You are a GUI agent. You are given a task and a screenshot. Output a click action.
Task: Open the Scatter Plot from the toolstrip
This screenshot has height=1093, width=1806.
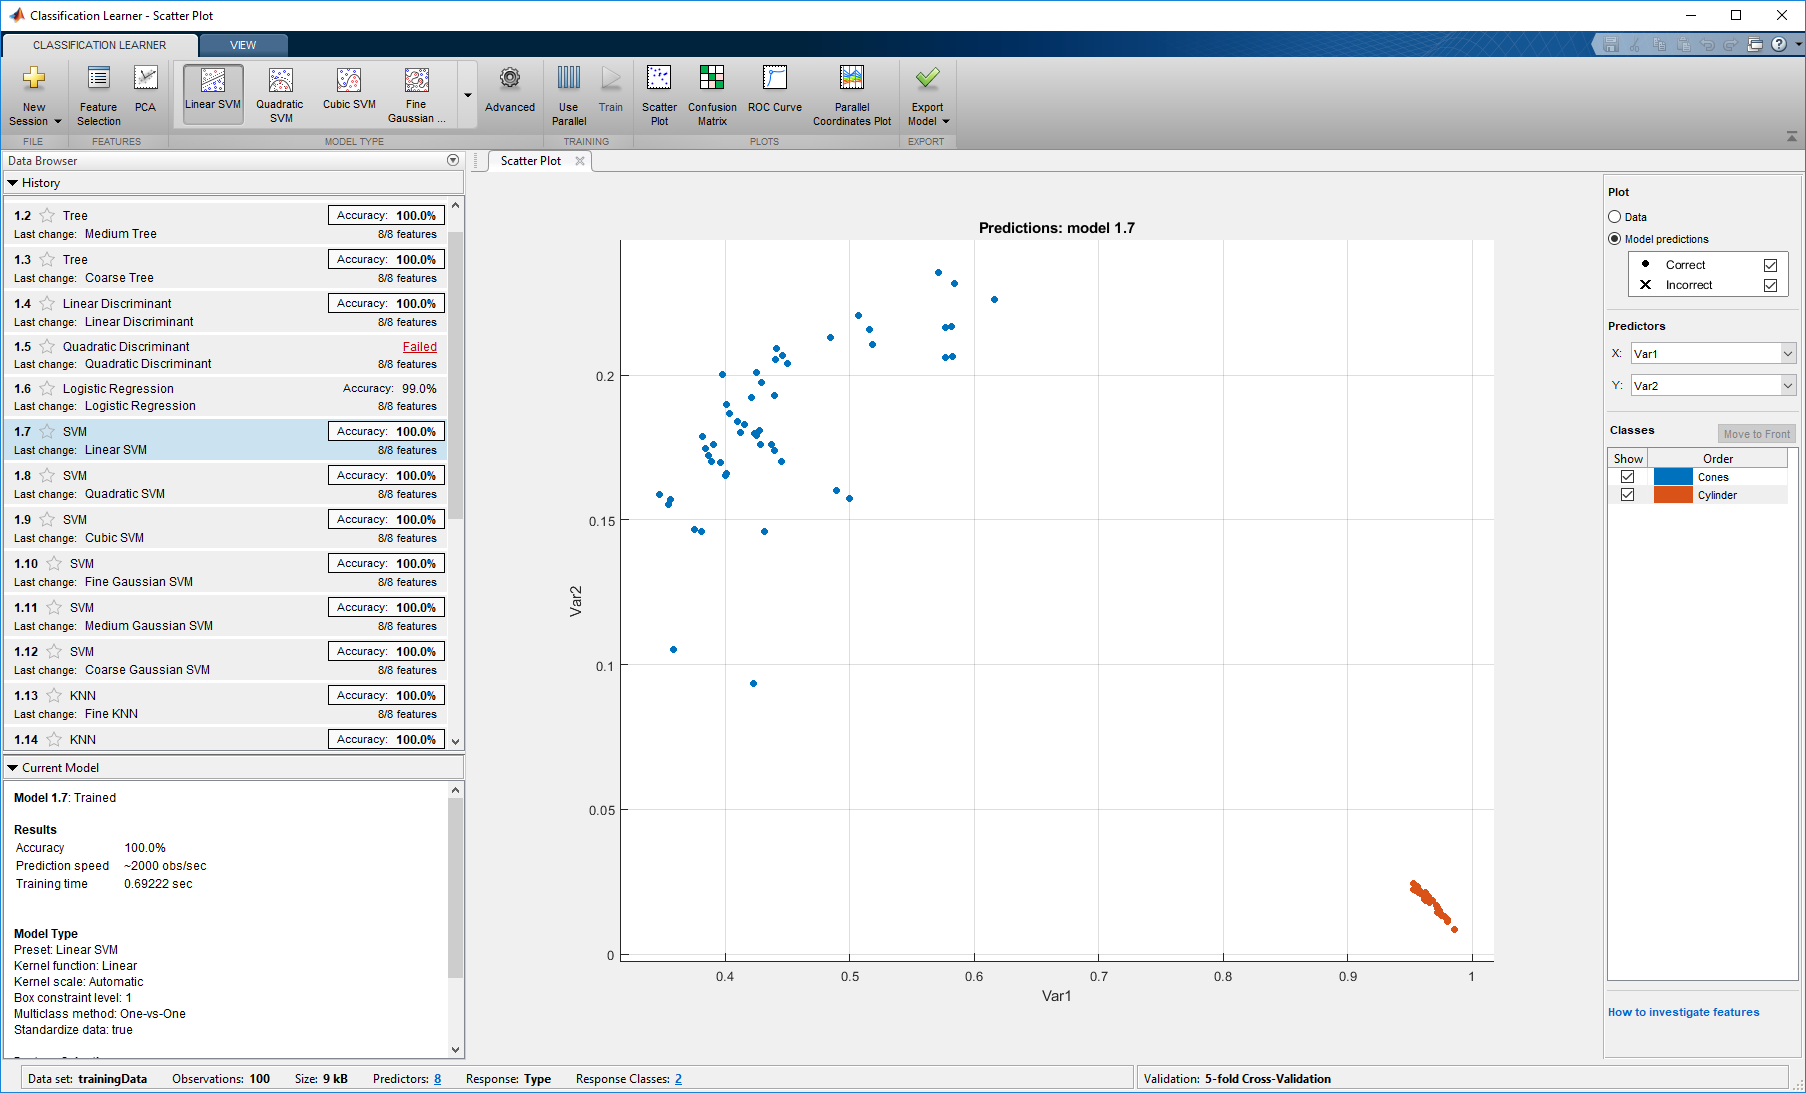[659, 96]
